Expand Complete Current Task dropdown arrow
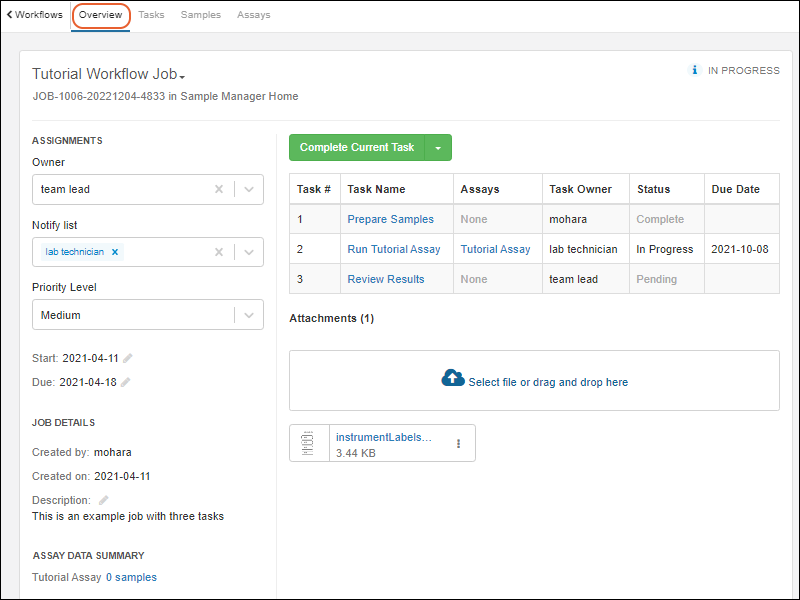This screenshot has width=800, height=600. pyautogui.click(x=438, y=148)
